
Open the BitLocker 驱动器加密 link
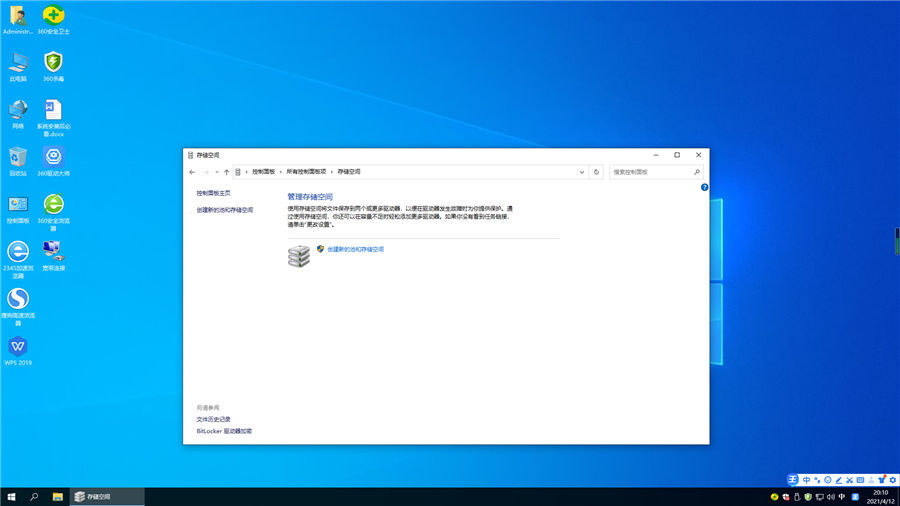[224, 431]
